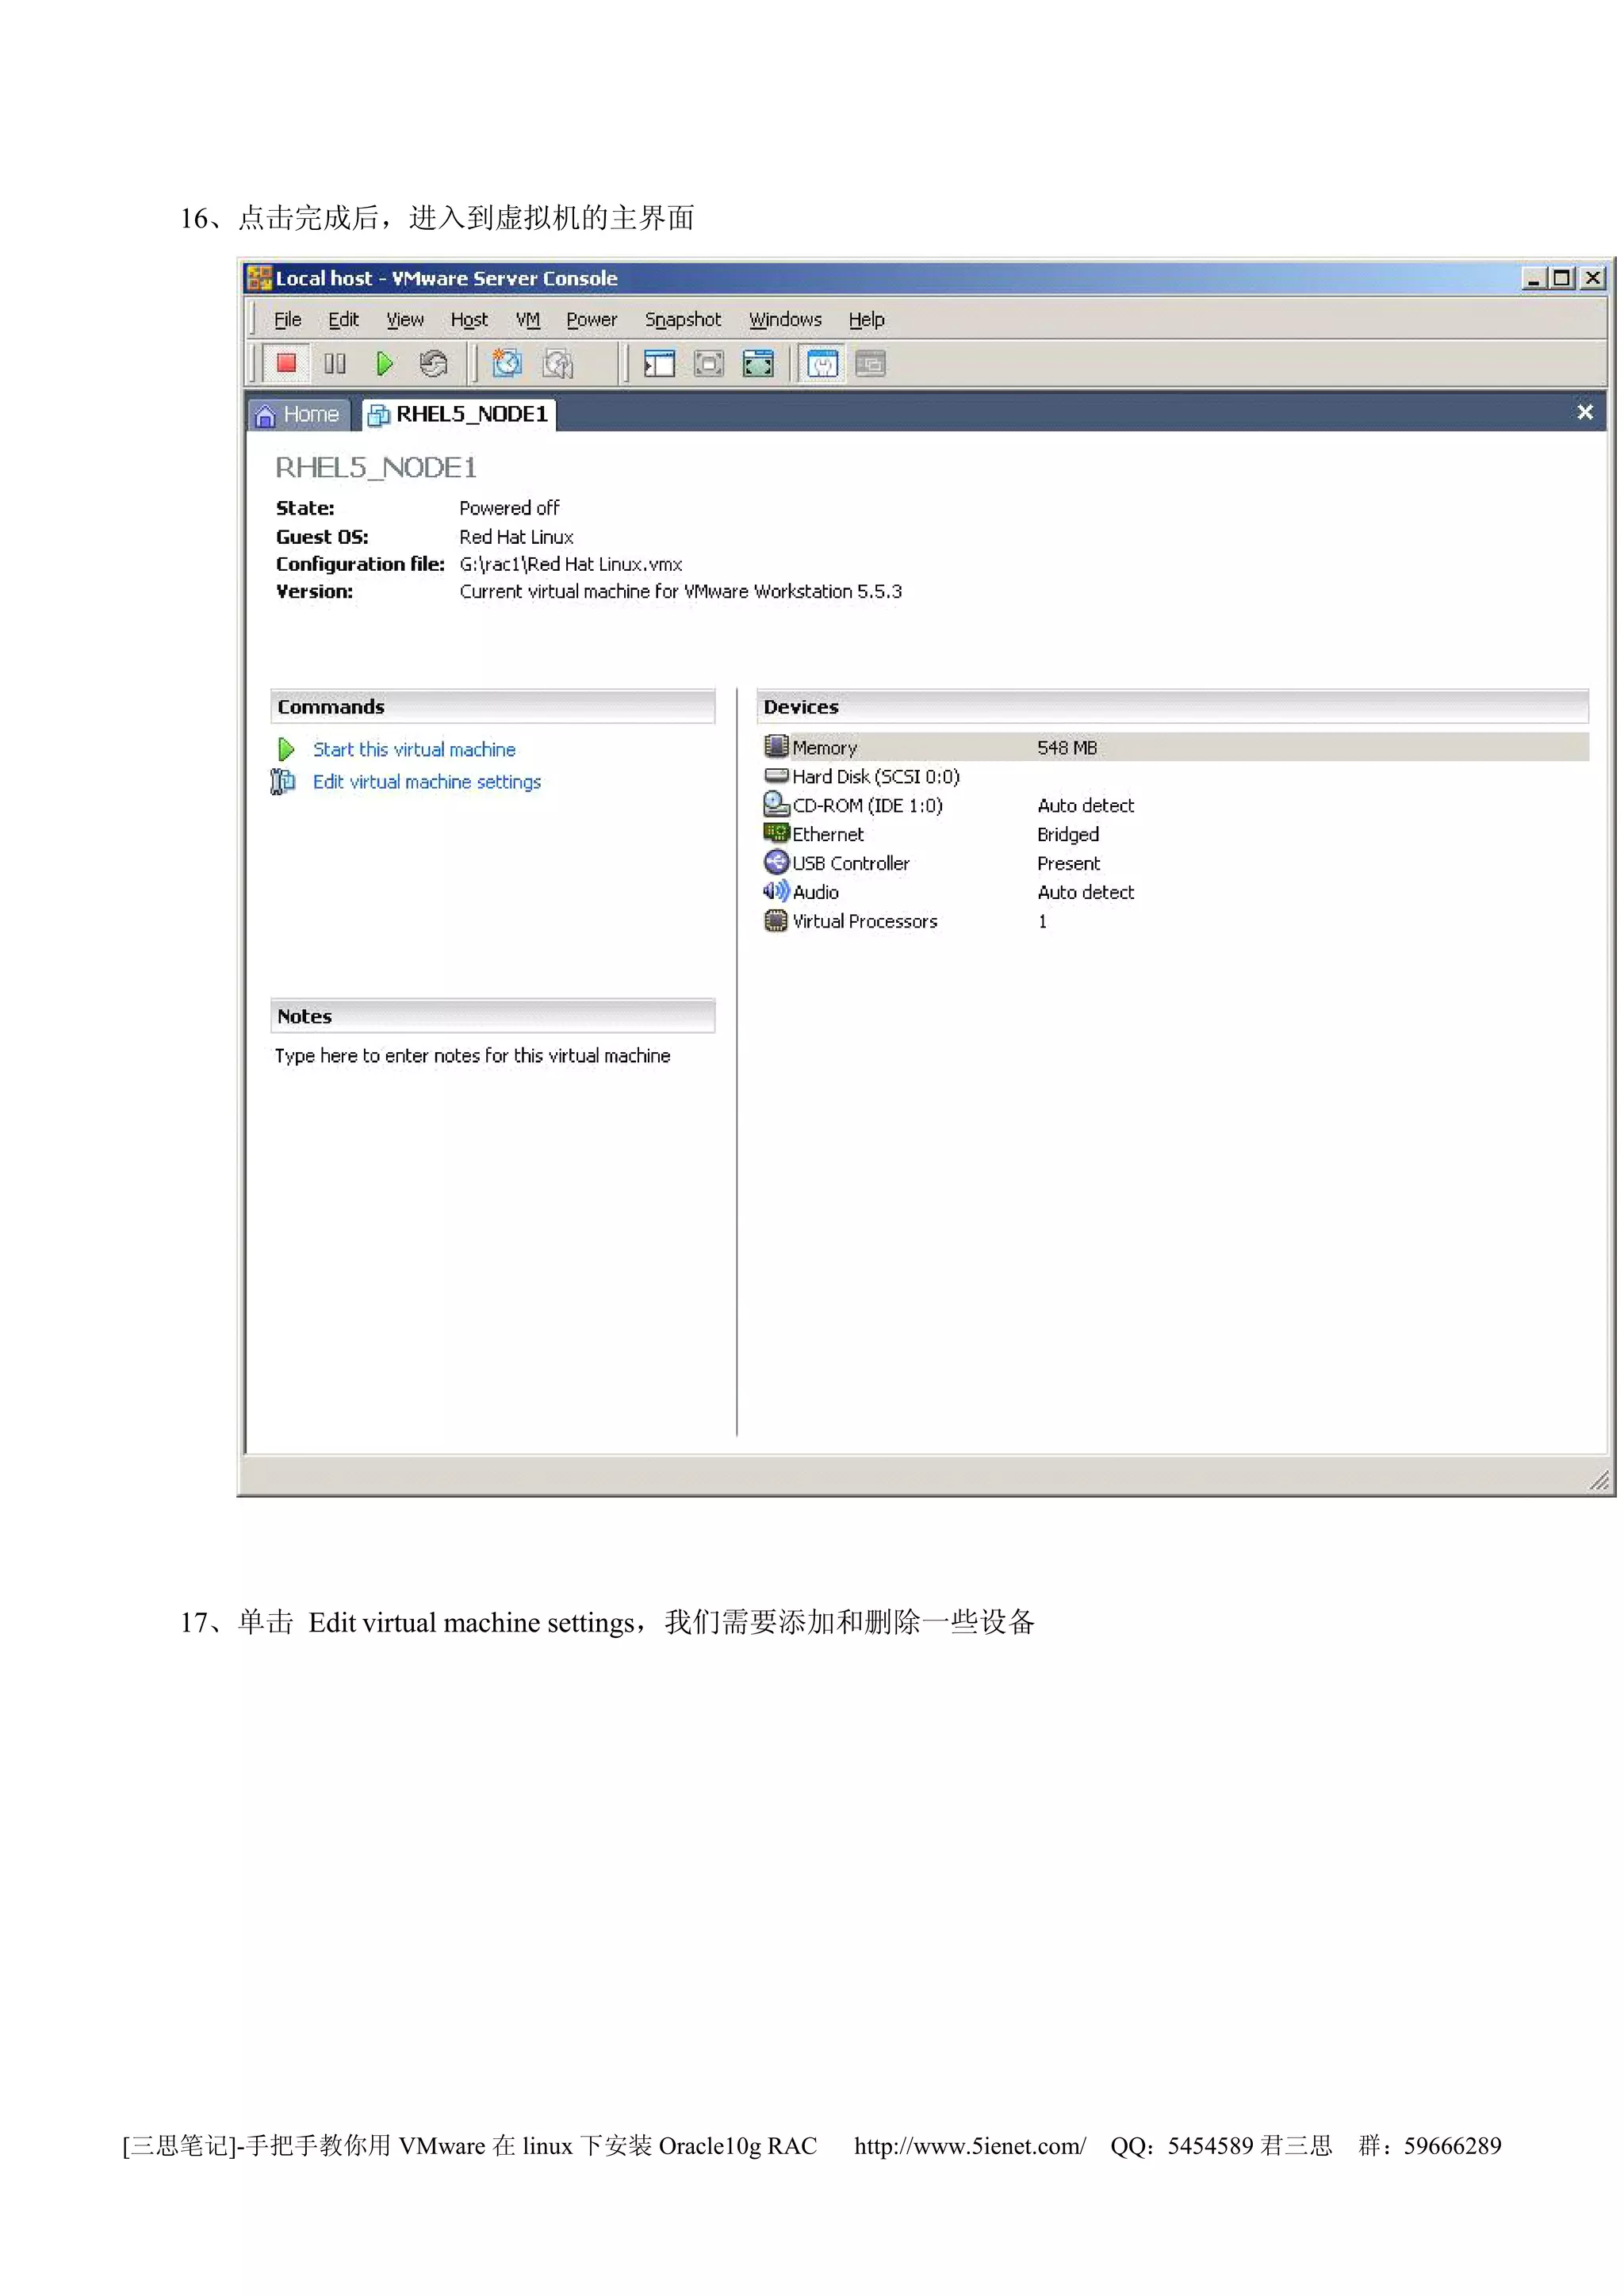Open the Edit menu
The image size is (1624, 2296).
tap(343, 320)
